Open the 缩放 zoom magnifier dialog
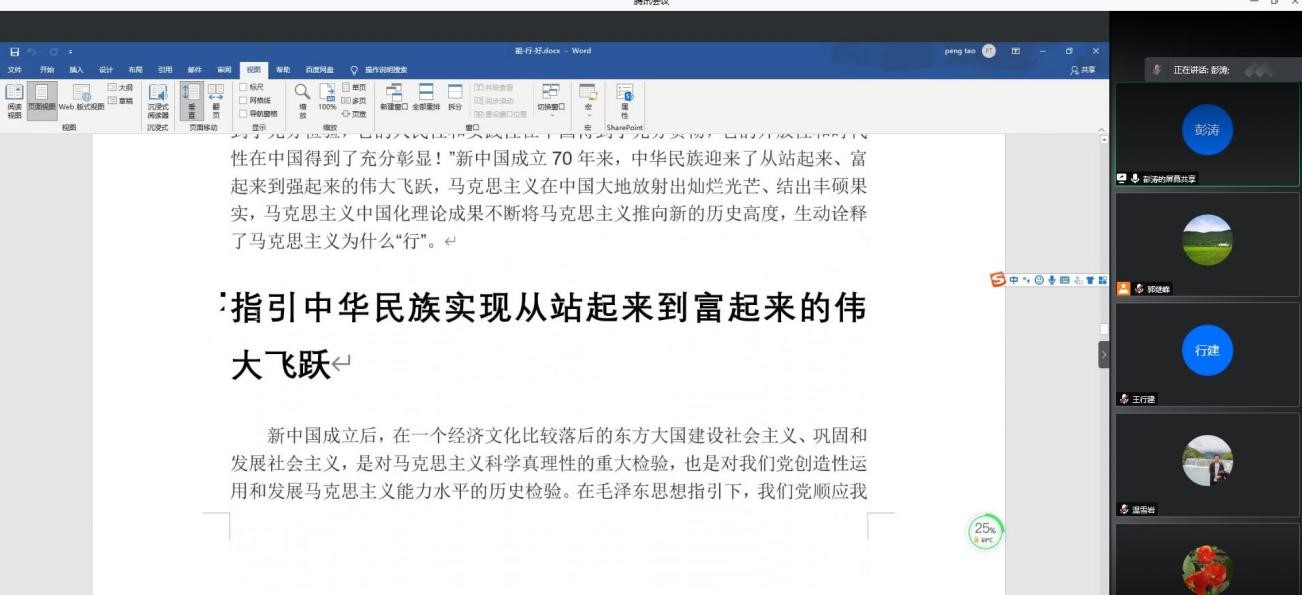This screenshot has height=595, width=1302. click(x=302, y=98)
